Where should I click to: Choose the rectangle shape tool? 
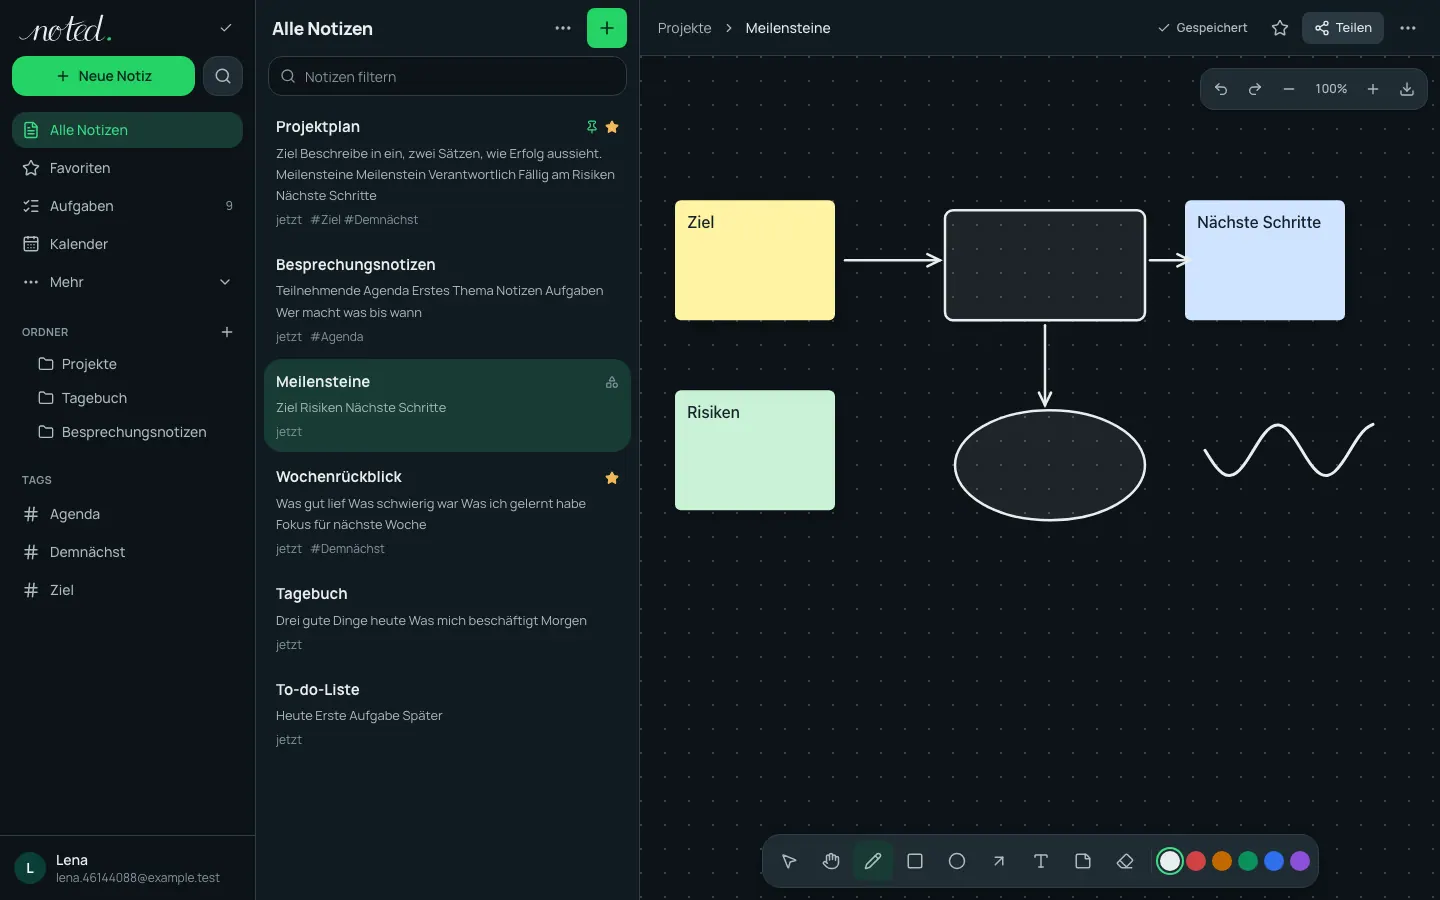pos(915,861)
